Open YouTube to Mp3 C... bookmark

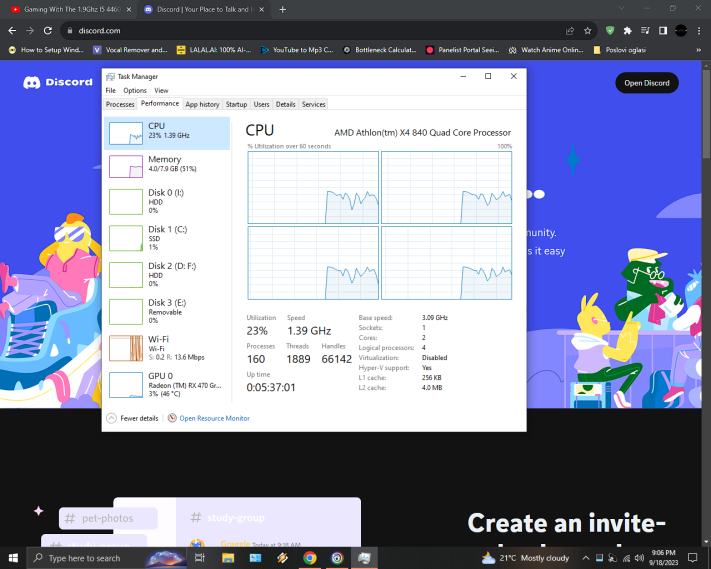(297, 50)
